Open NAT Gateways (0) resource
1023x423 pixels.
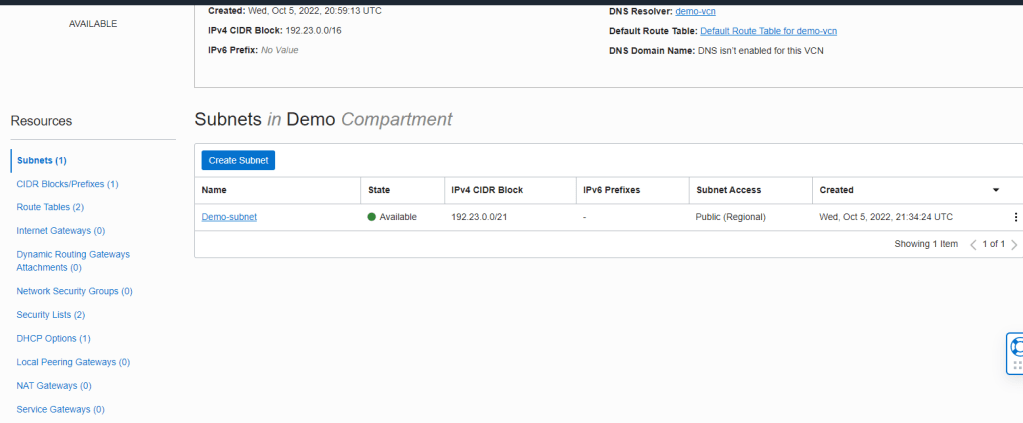[x=54, y=385]
